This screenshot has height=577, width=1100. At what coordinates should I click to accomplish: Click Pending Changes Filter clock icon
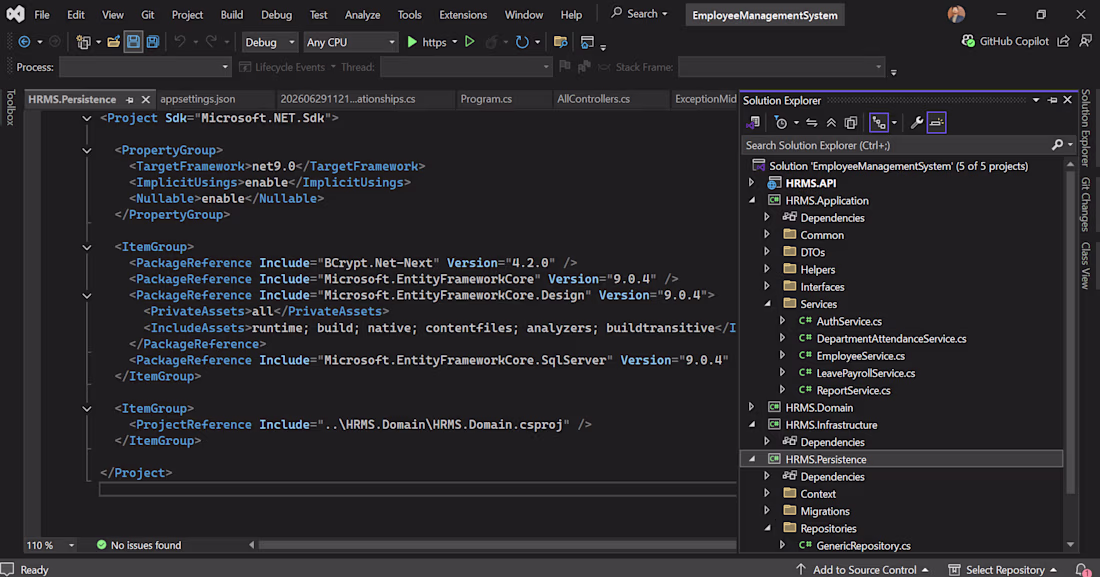[x=781, y=123]
